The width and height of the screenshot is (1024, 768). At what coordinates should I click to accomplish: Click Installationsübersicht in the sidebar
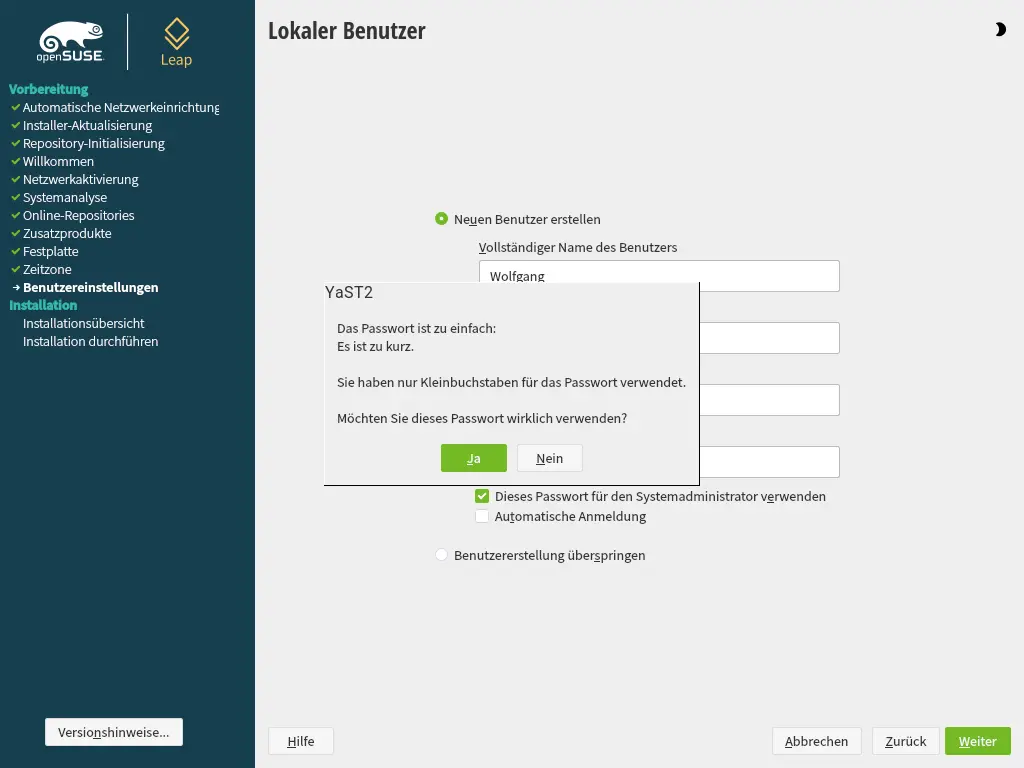[x=84, y=323]
